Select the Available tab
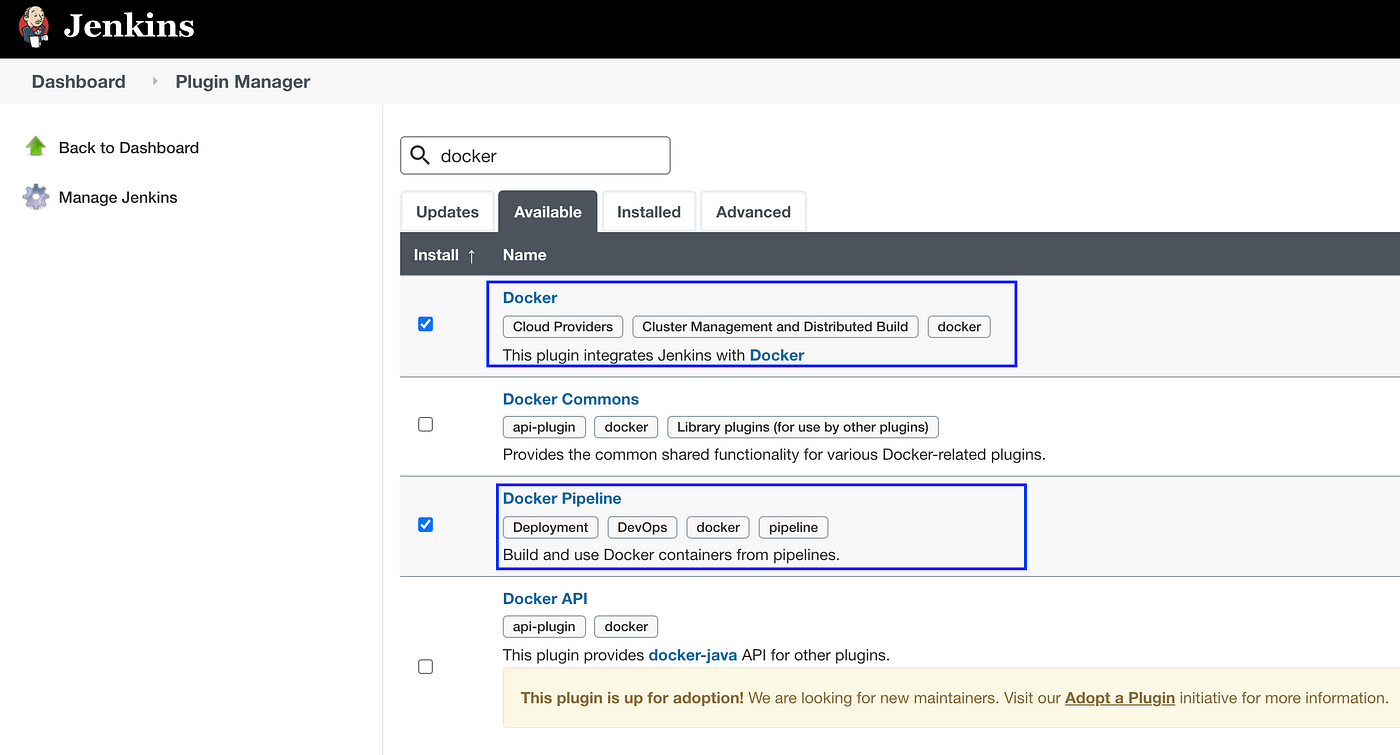The image size is (1400, 755). point(548,212)
